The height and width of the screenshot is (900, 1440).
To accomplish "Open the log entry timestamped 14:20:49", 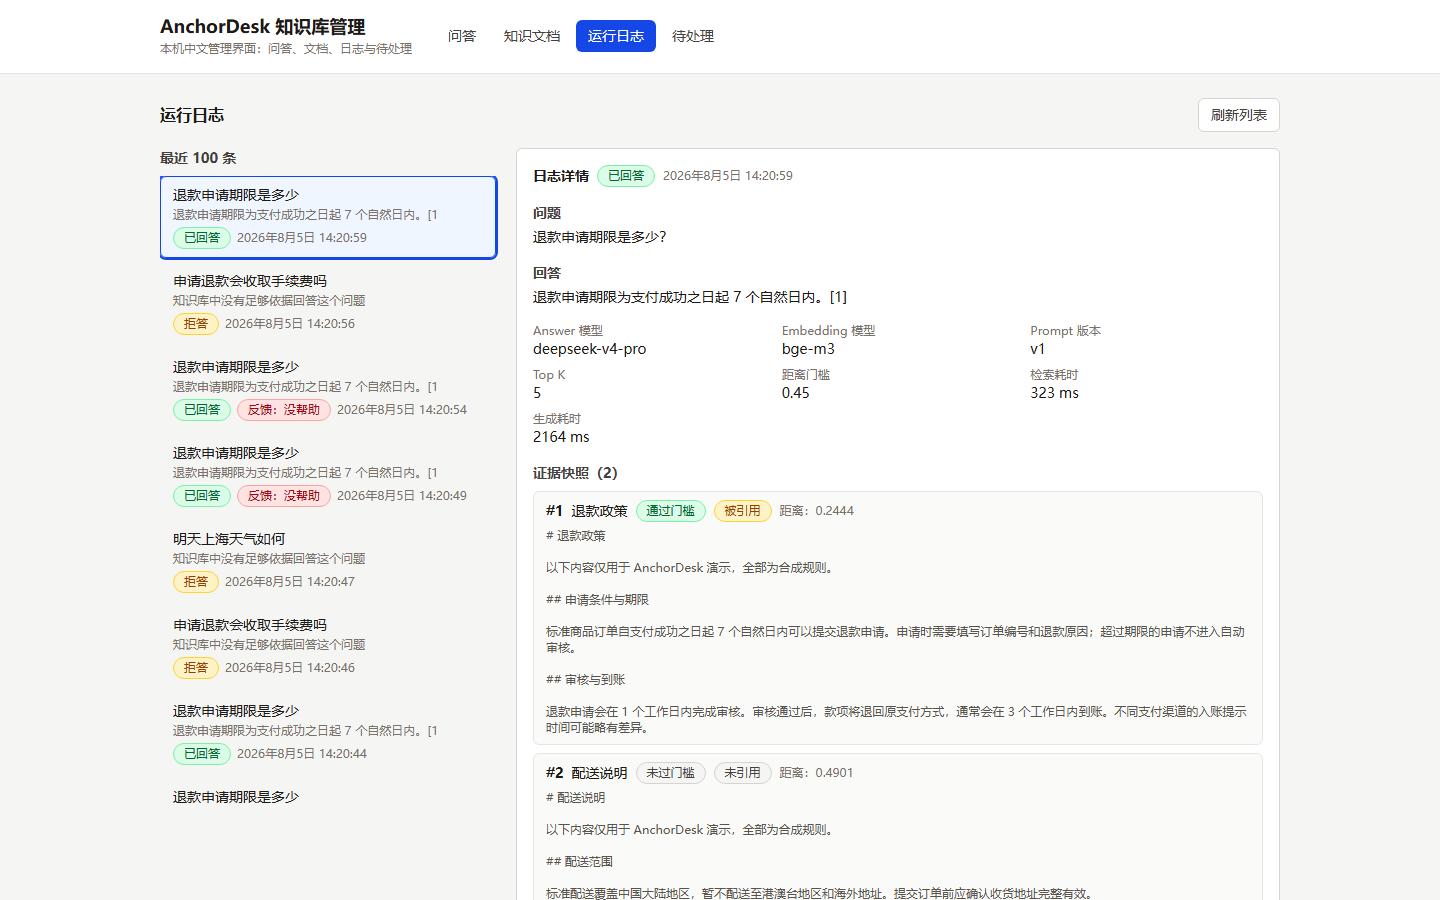I will tap(329, 475).
